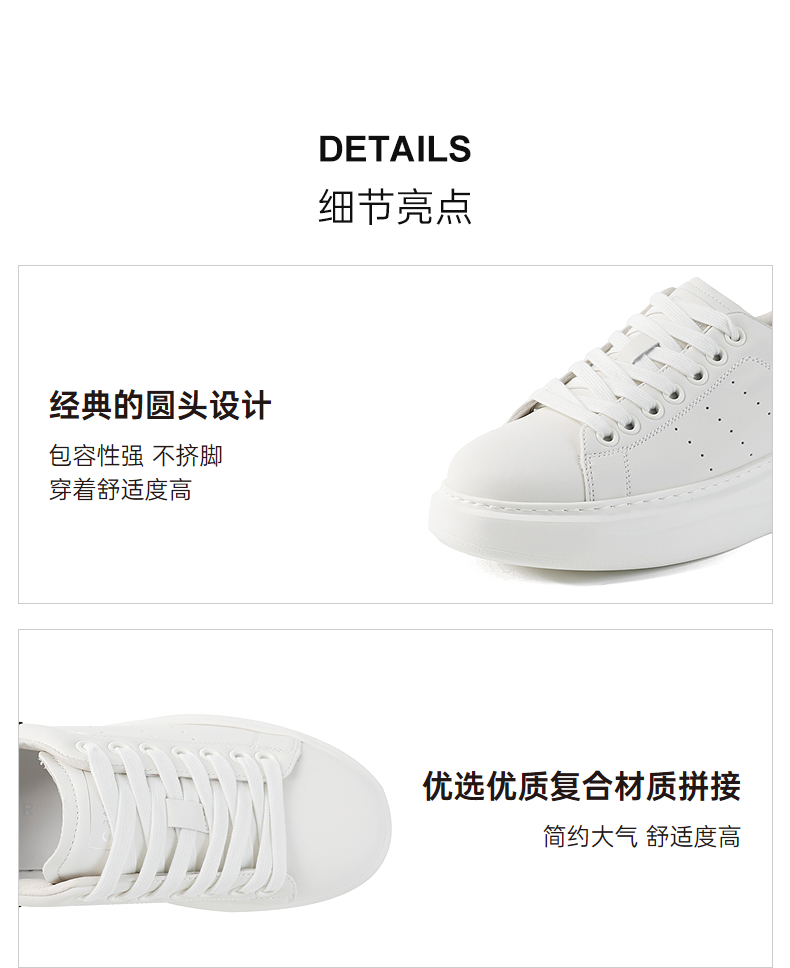
Task: Click the 包容性强 不挤脚 description line
Action: pyautogui.click(x=136, y=456)
